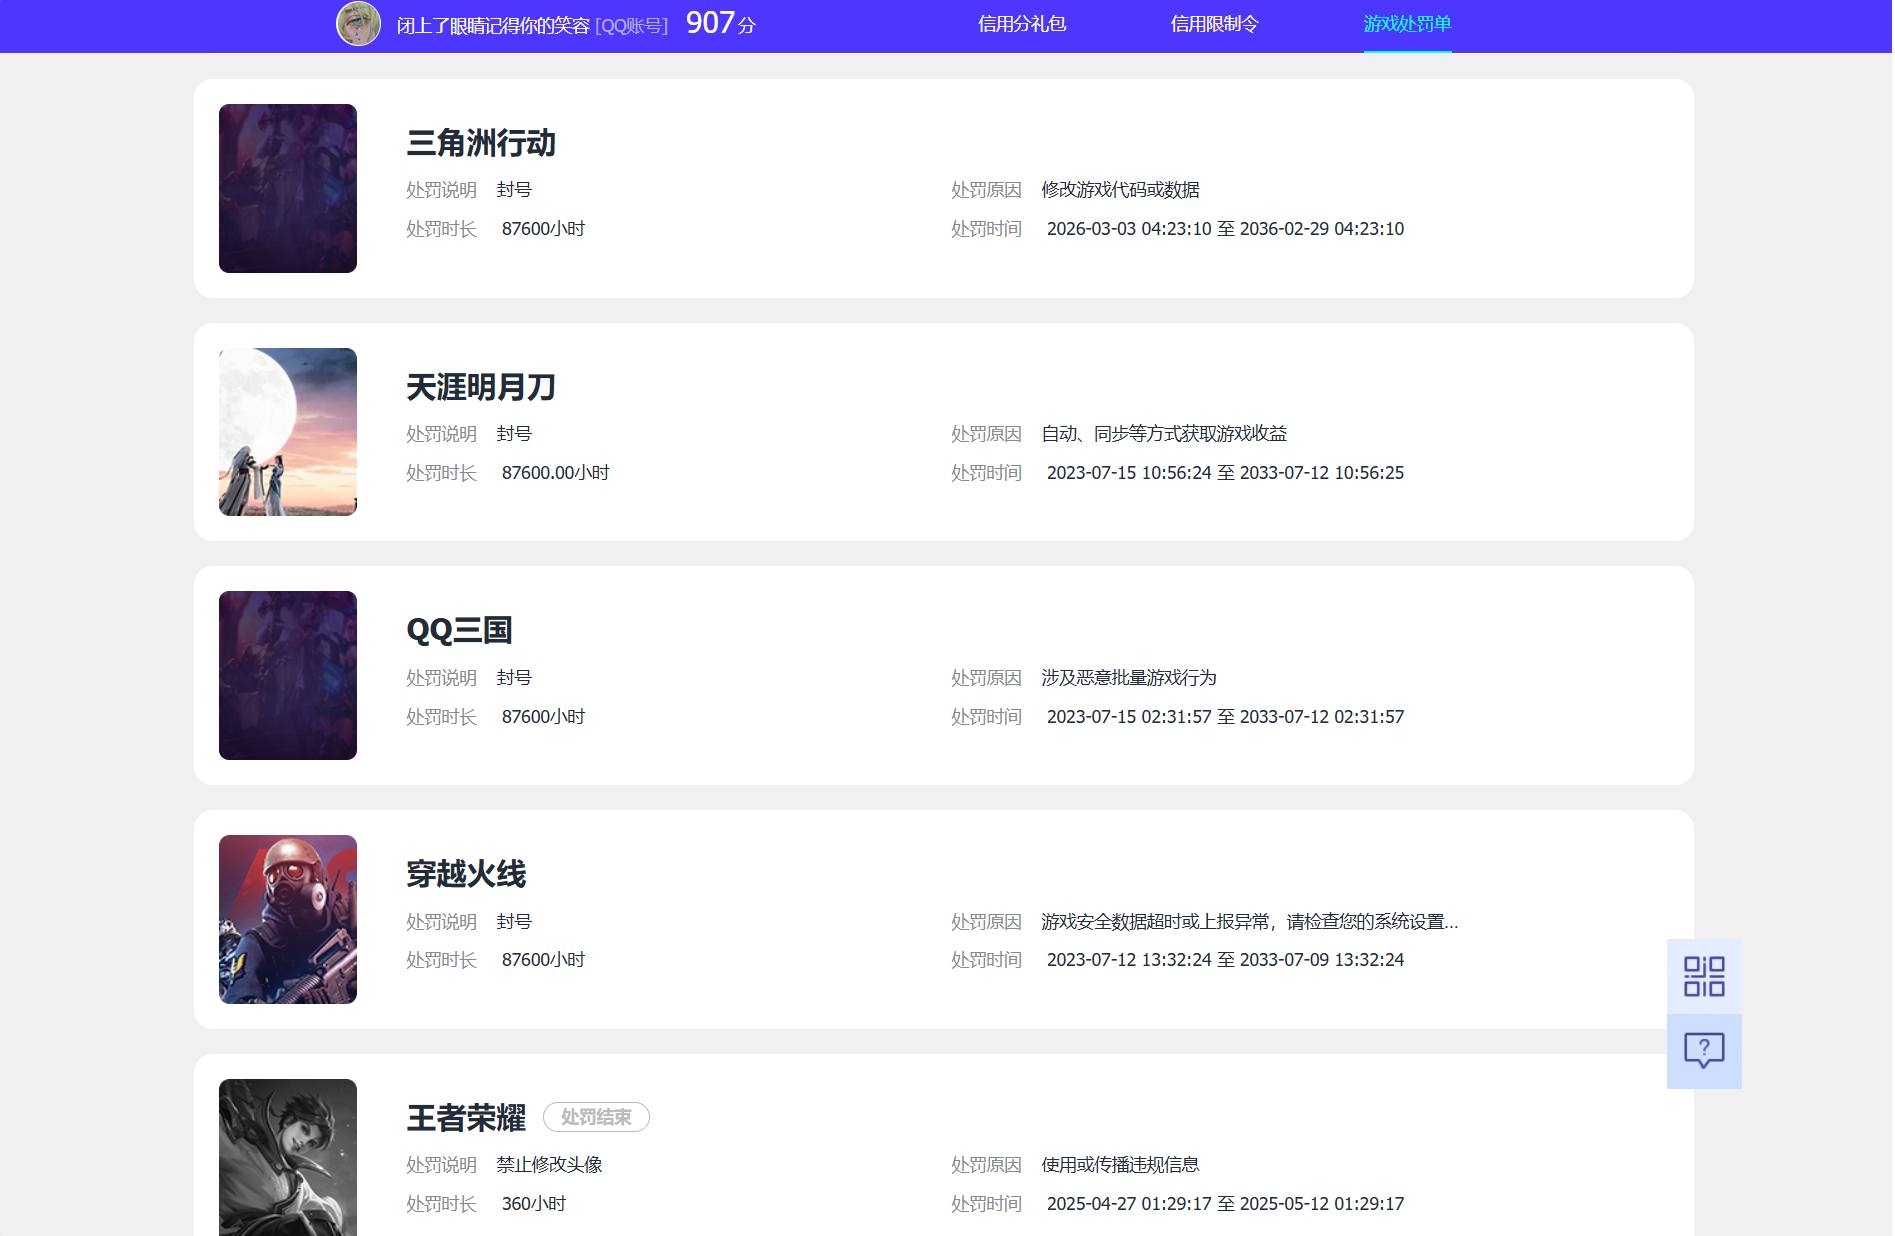Select the 游戏处罚单 tab

1407,24
